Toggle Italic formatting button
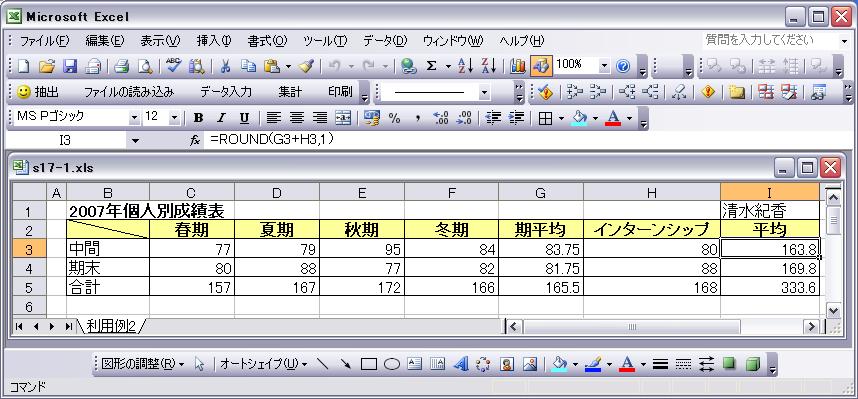The width and height of the screenshot is (858, 399). click(x=221, y=118)
